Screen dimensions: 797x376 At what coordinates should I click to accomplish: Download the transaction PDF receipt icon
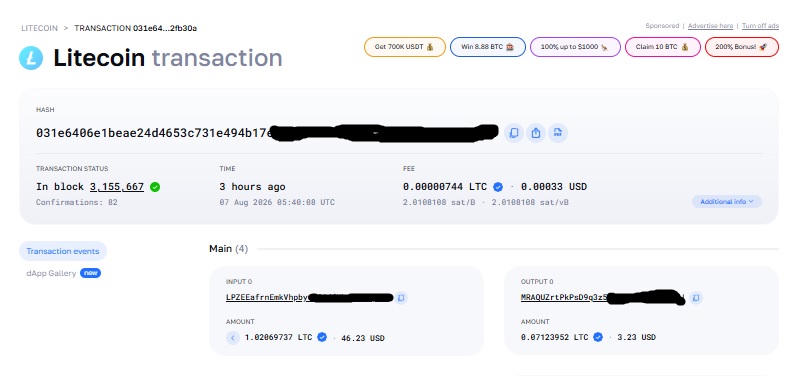558,133
